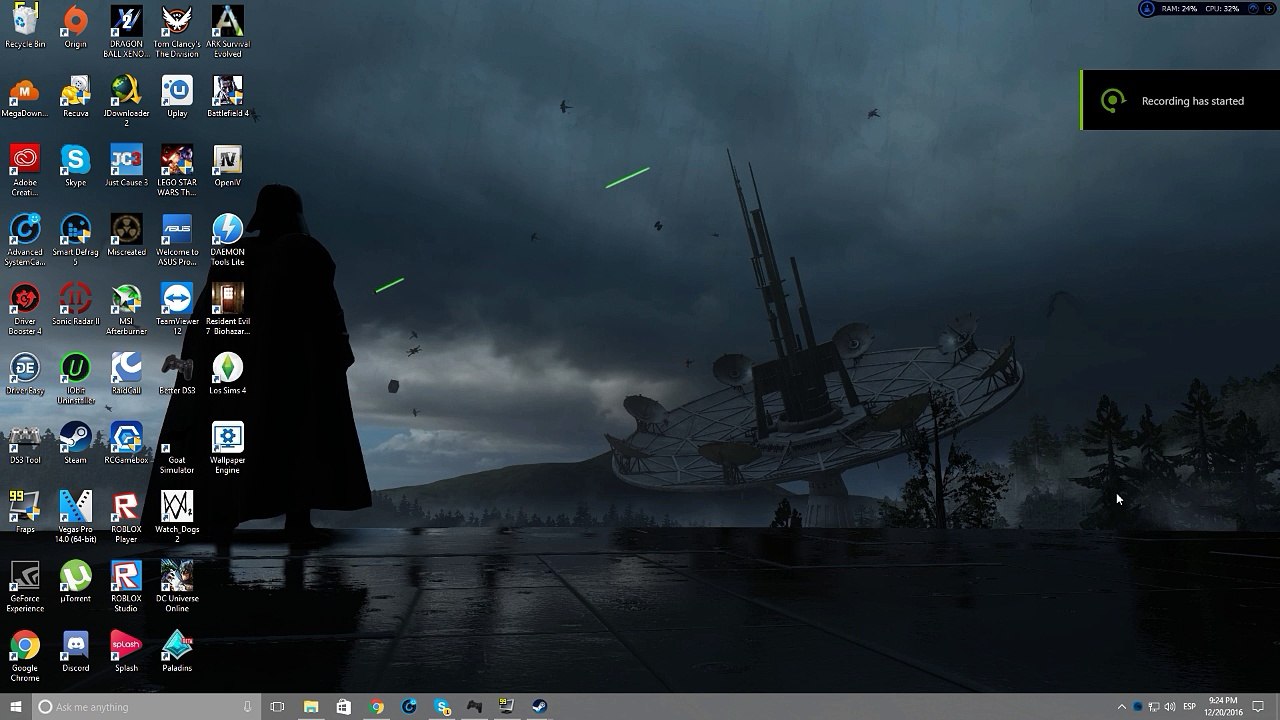Launch Steam from the desktop icon
Image resolution: width=1280 pixels, height=720 pixels.
point(75,443)
